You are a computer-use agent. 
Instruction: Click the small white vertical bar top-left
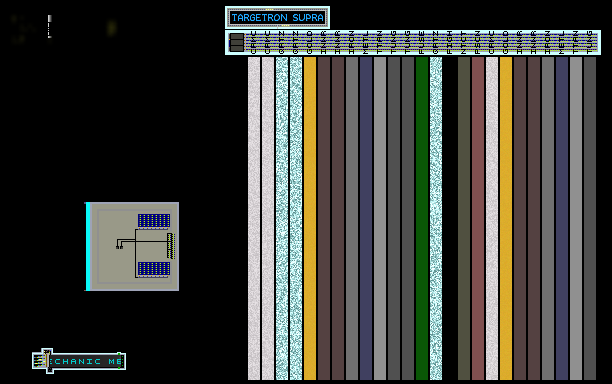50,27
